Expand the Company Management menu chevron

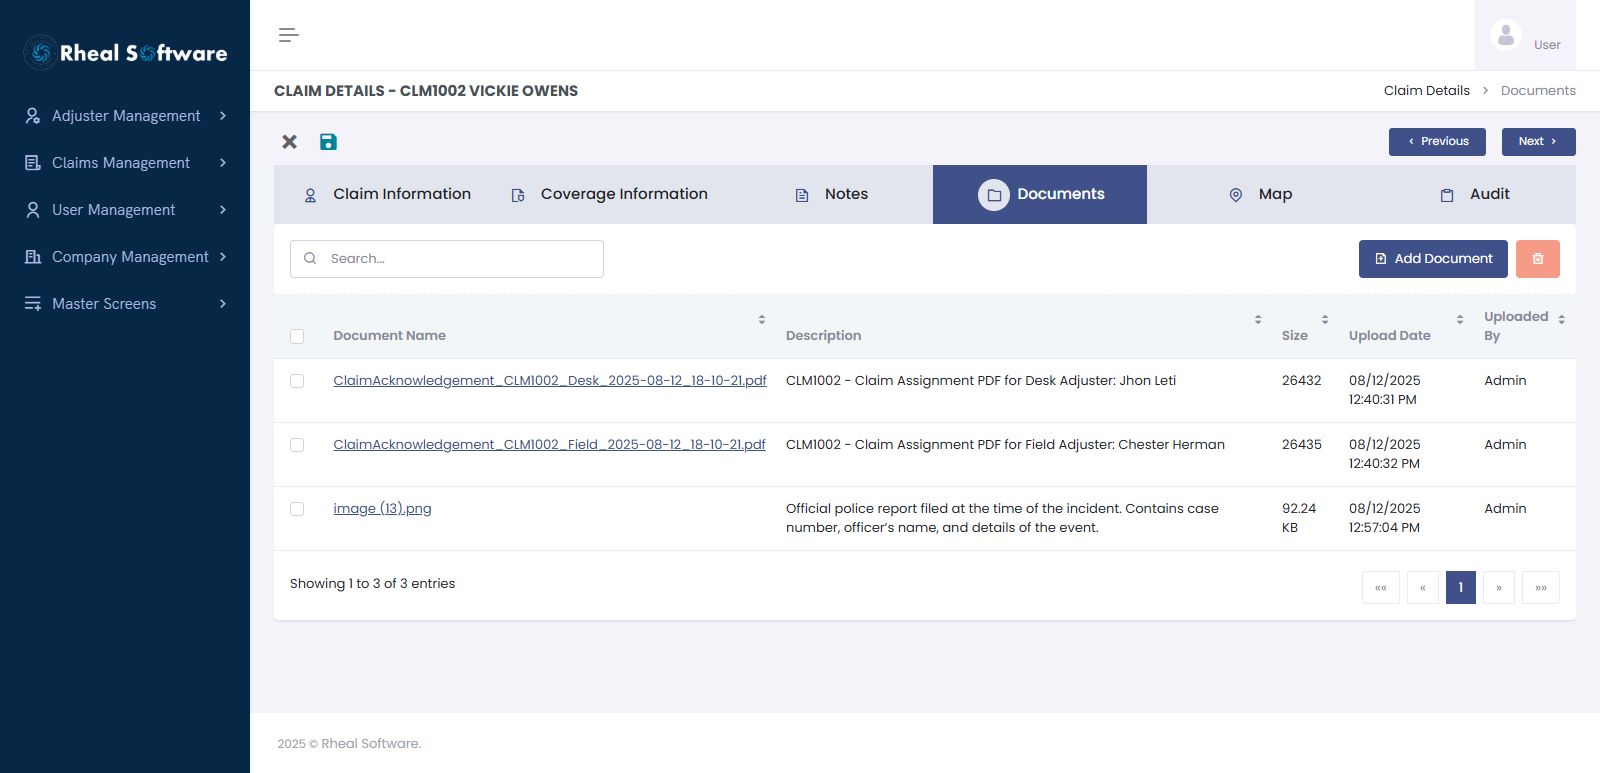tap(223, 257)
